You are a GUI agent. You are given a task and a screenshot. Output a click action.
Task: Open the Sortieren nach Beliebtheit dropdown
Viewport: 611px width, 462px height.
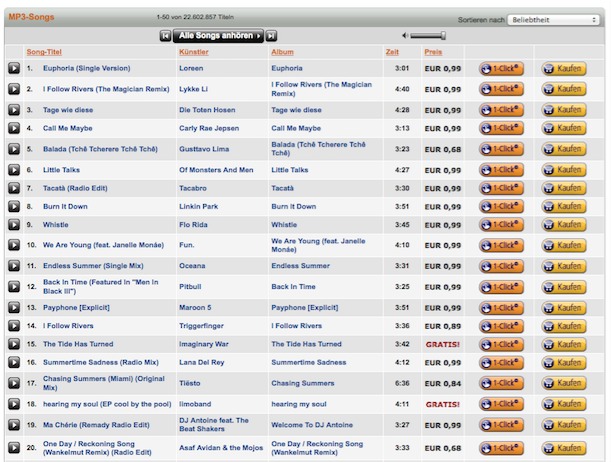553,19
